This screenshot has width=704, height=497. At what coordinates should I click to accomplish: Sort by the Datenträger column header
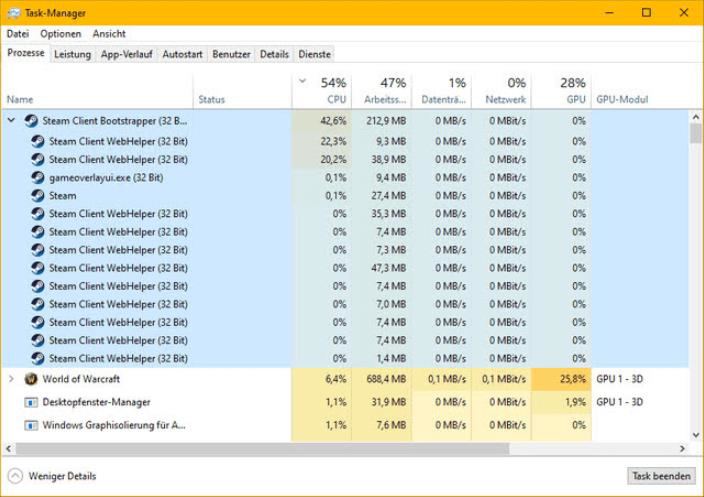point(441,91)
